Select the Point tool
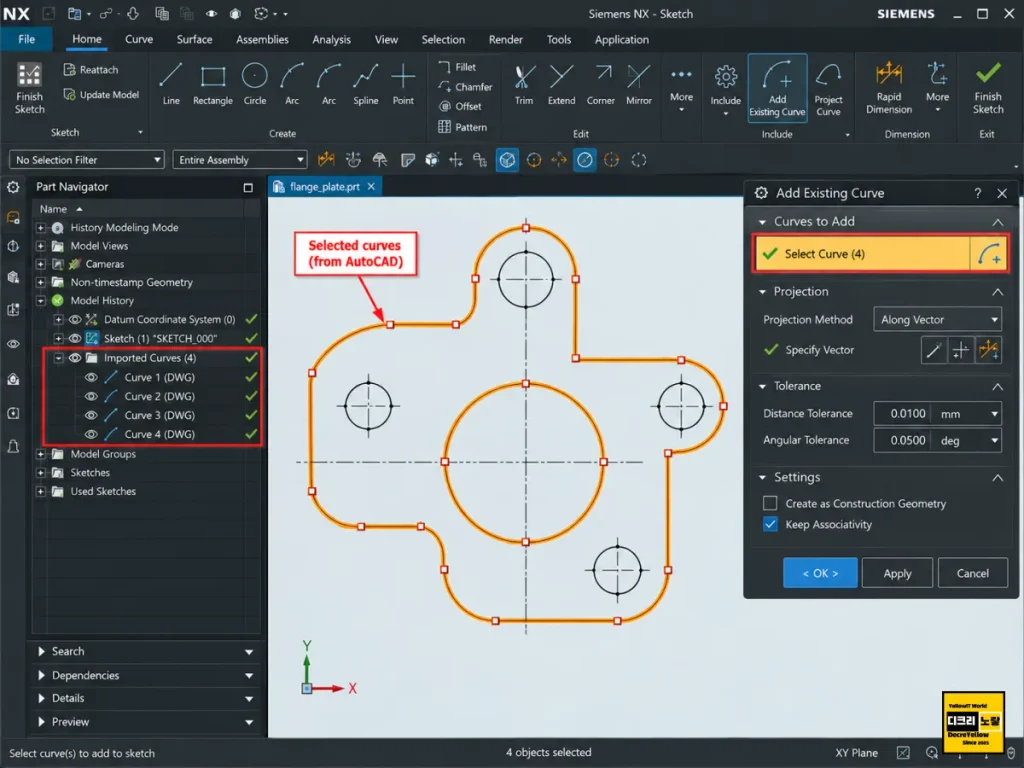 coord(403,84)
